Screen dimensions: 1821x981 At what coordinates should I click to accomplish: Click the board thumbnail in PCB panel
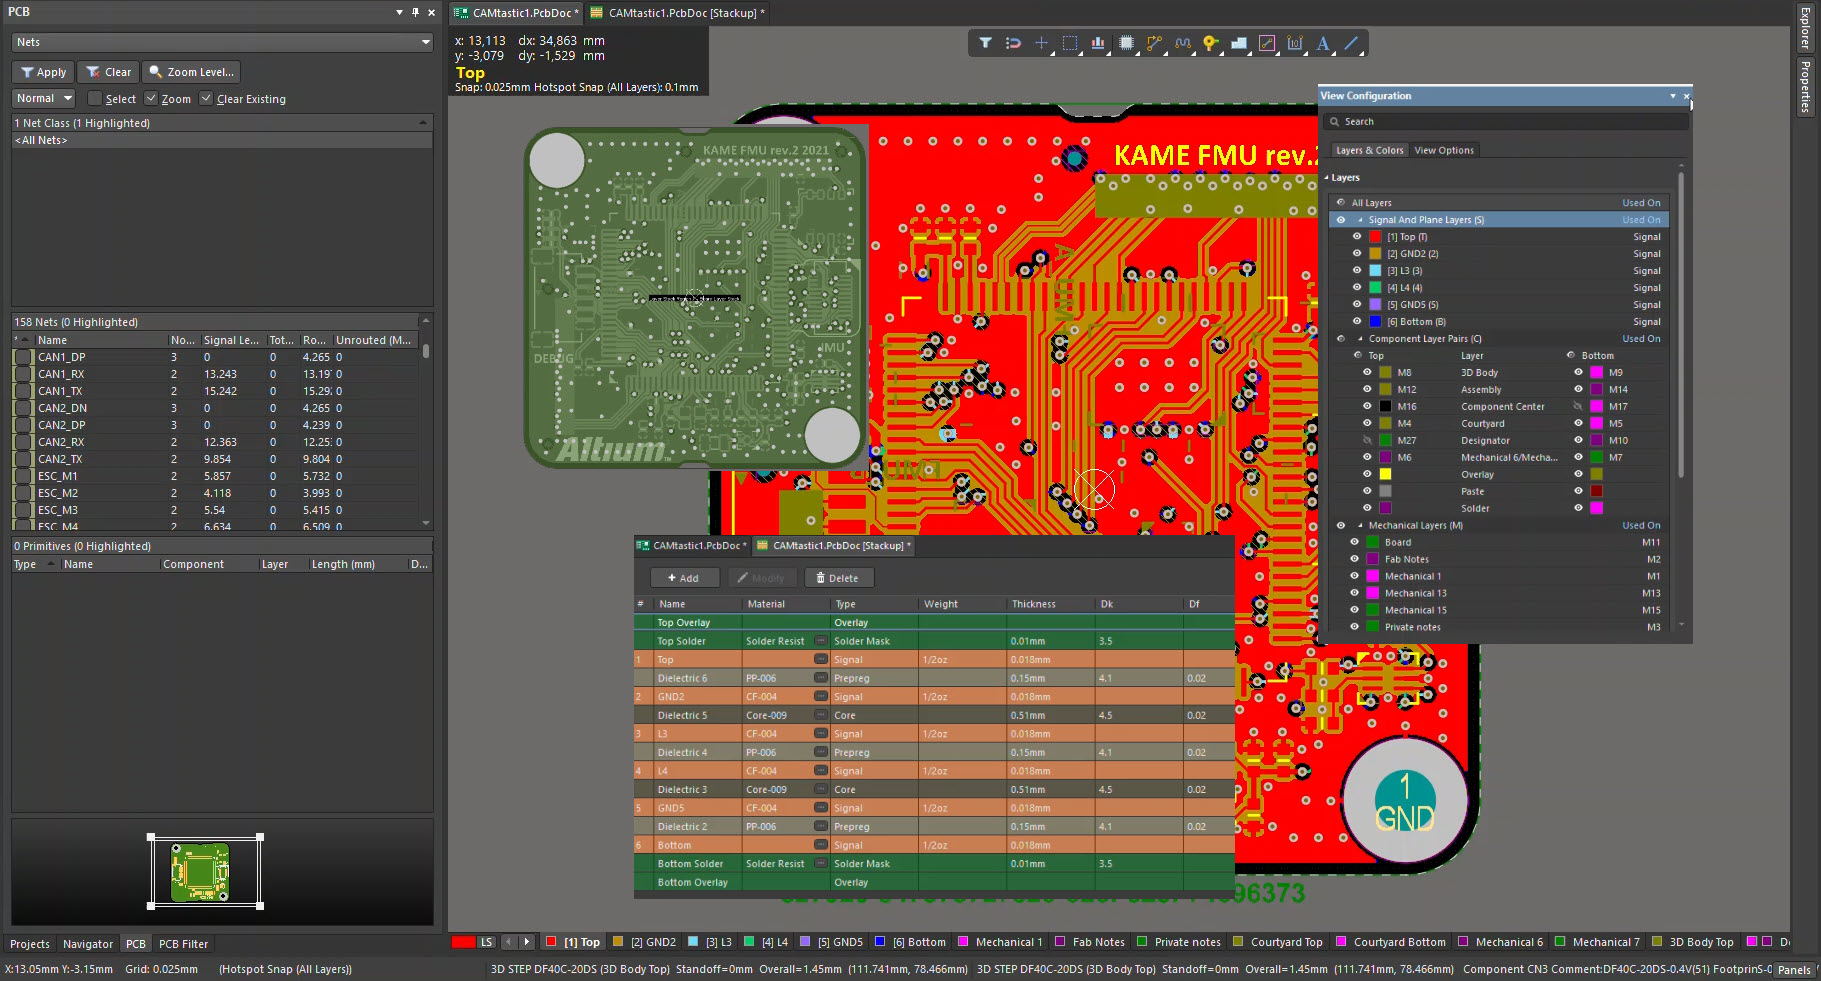tap(200, 872)
